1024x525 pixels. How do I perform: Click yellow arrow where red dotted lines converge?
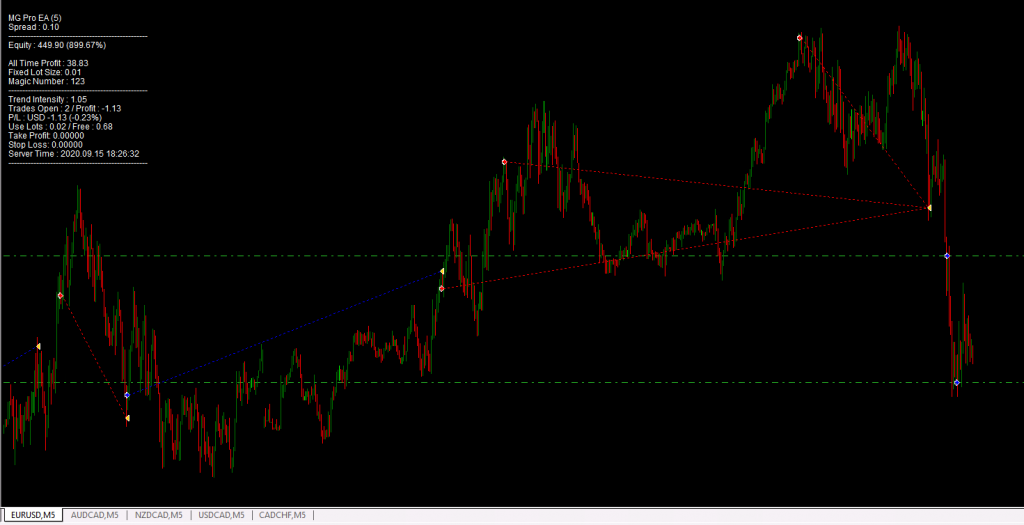pyautogui.click(x=929, y=208)
